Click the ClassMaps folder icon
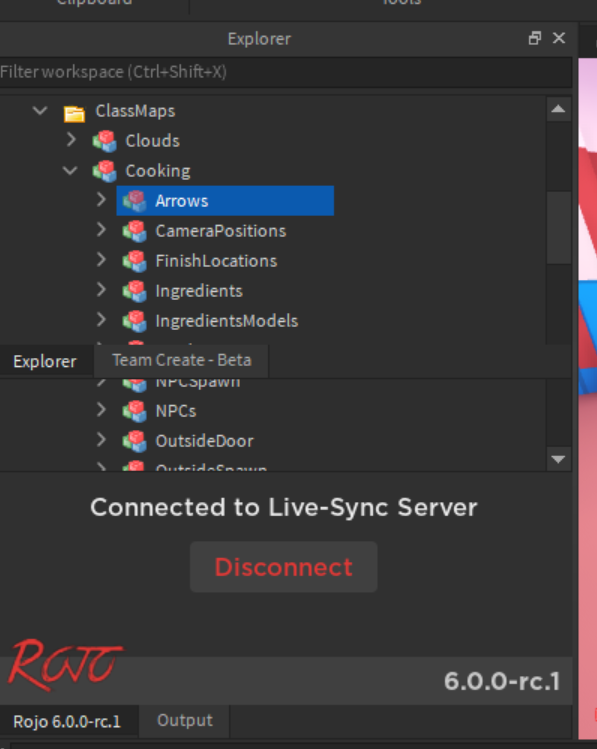Viewport: 597px width, 749px height. pyautogui.click(x=74, y=113)
